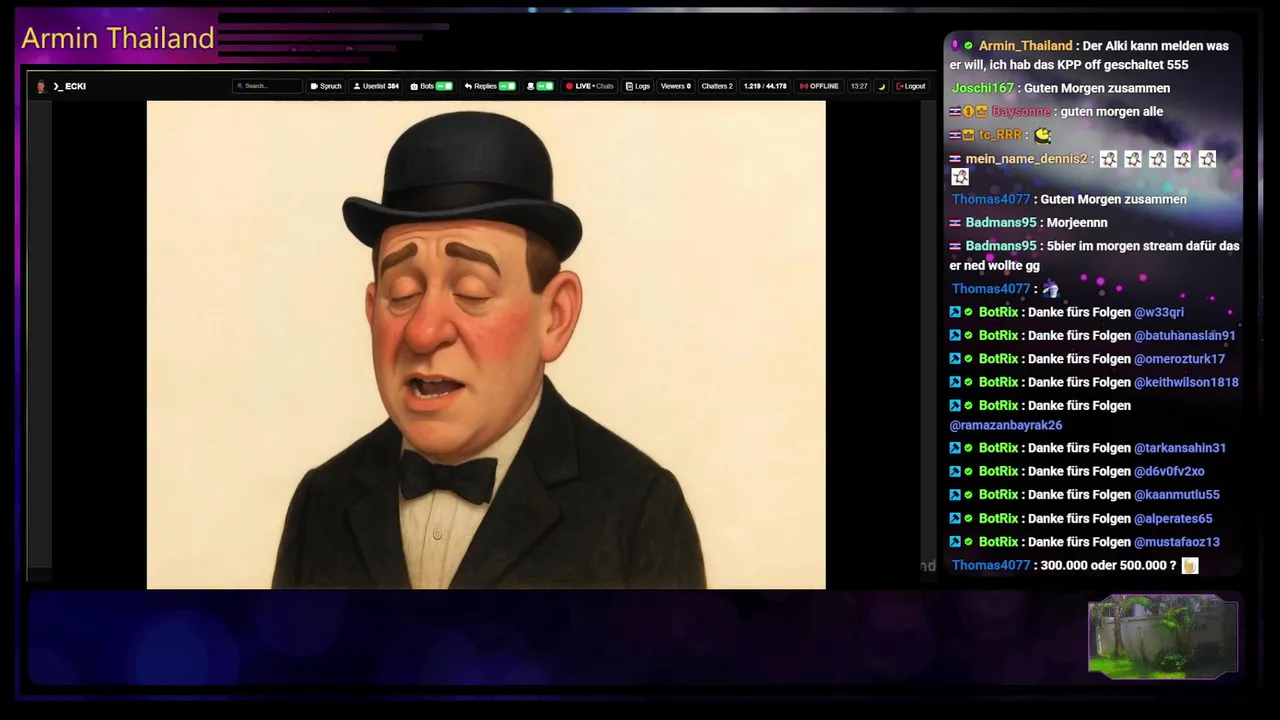Click the hat icon beside the last toggle
This screenshot has height=720, width=1280.
coord(530,86)
